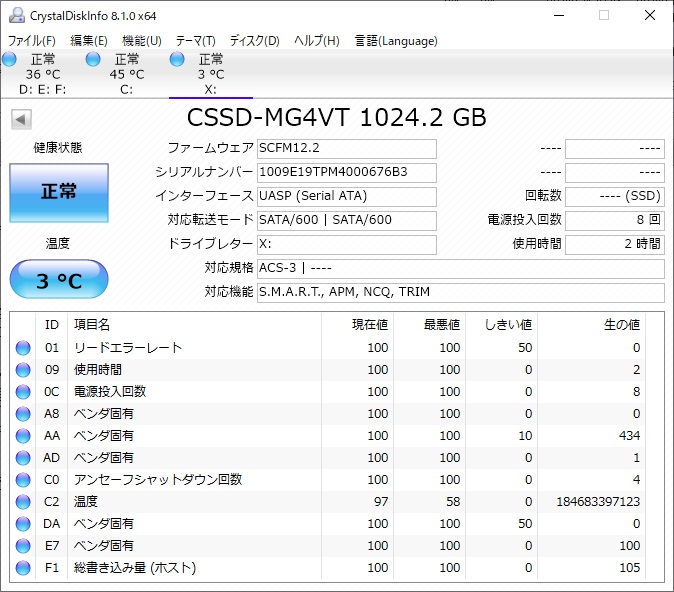Screen dimensions: 674x592
Task: Click the 正常 health status button
Action: (59, 193)
